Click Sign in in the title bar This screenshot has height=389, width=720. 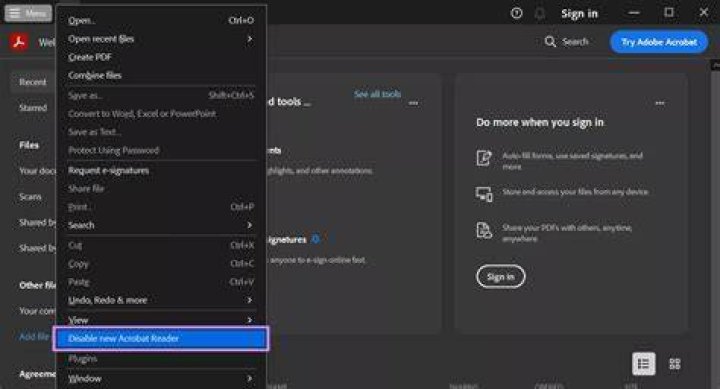tap(579, 14)
